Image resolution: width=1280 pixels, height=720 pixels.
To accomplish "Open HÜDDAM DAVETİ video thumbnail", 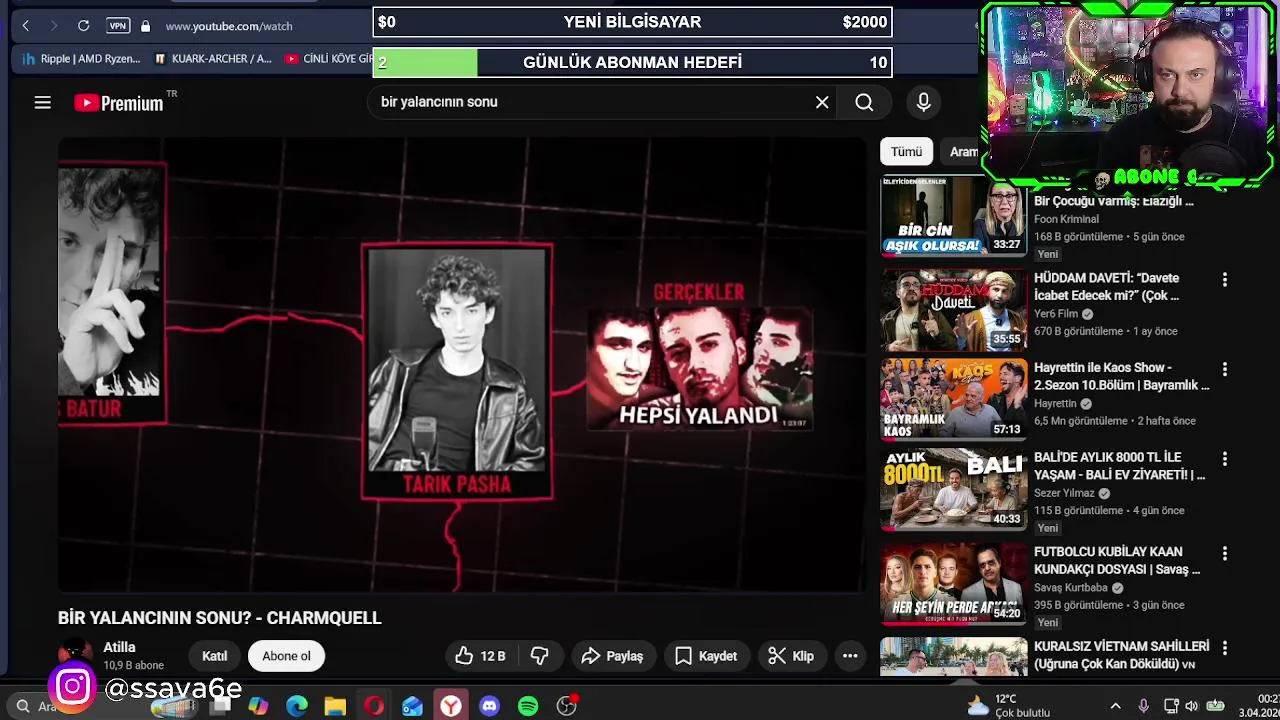I will pyautogui.click(x=953, y=309).
